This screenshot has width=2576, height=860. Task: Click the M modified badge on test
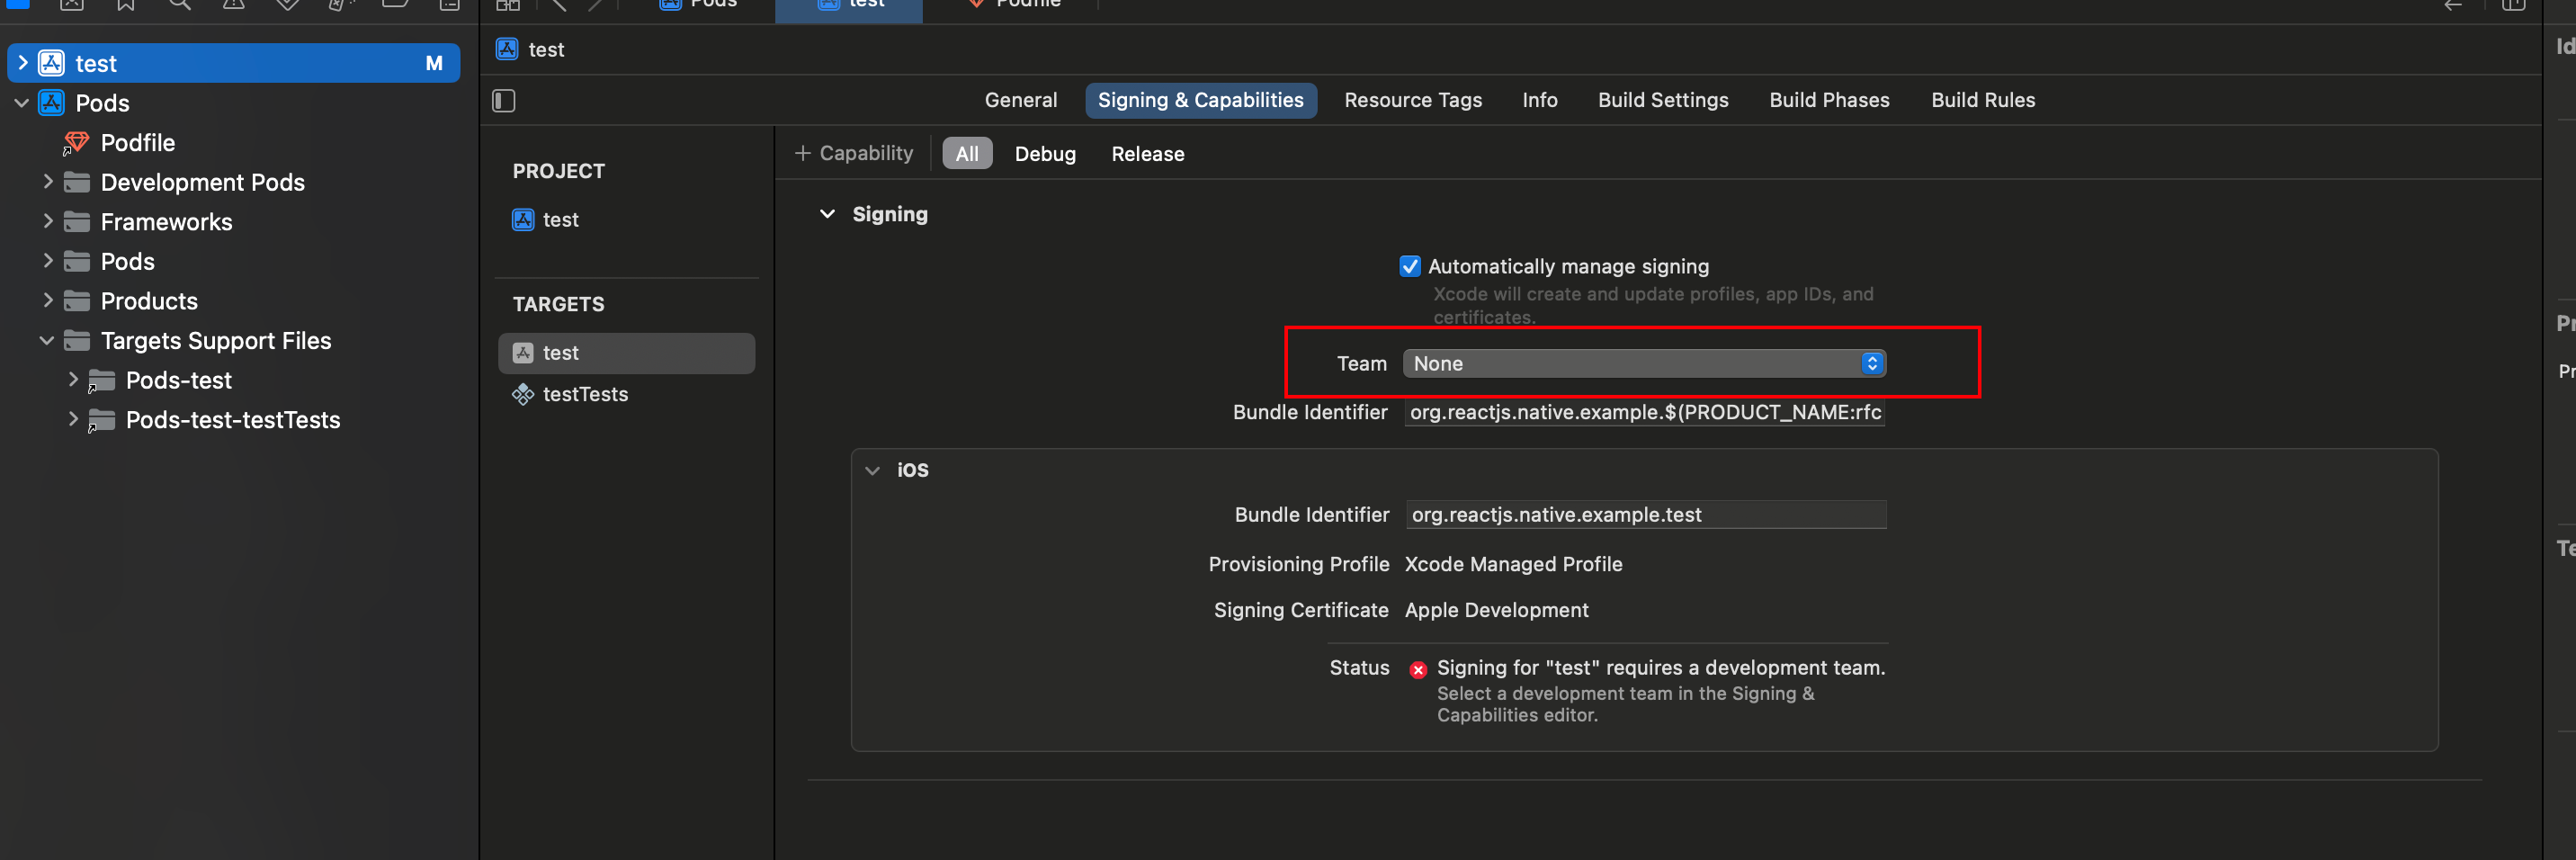pos(434,63)
